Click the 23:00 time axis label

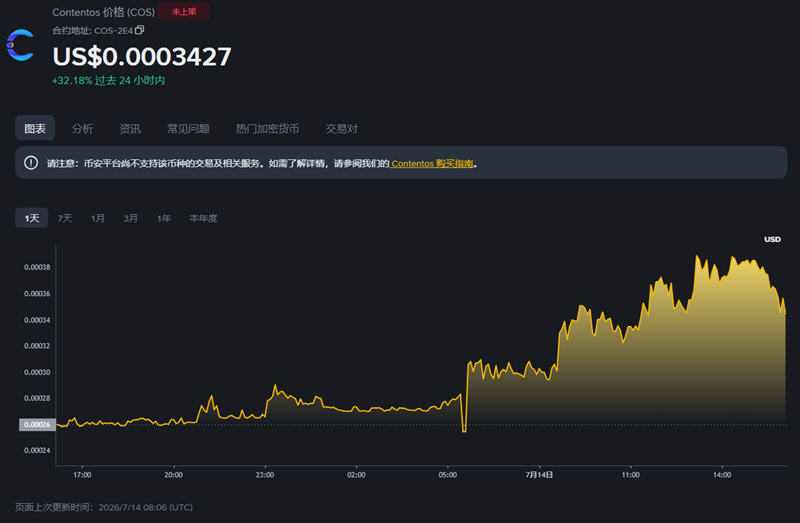point(265,475)
